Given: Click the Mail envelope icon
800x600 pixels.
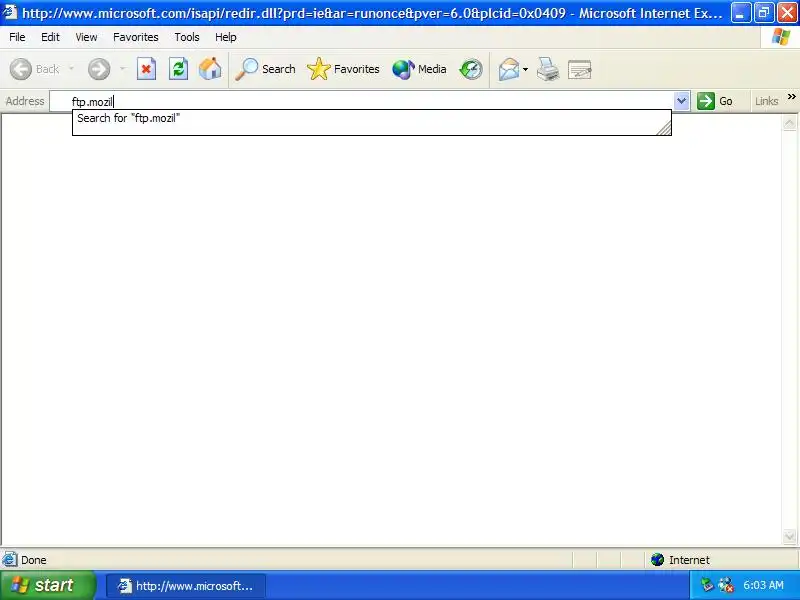Looking at the screenshot, I should [509, 69].
